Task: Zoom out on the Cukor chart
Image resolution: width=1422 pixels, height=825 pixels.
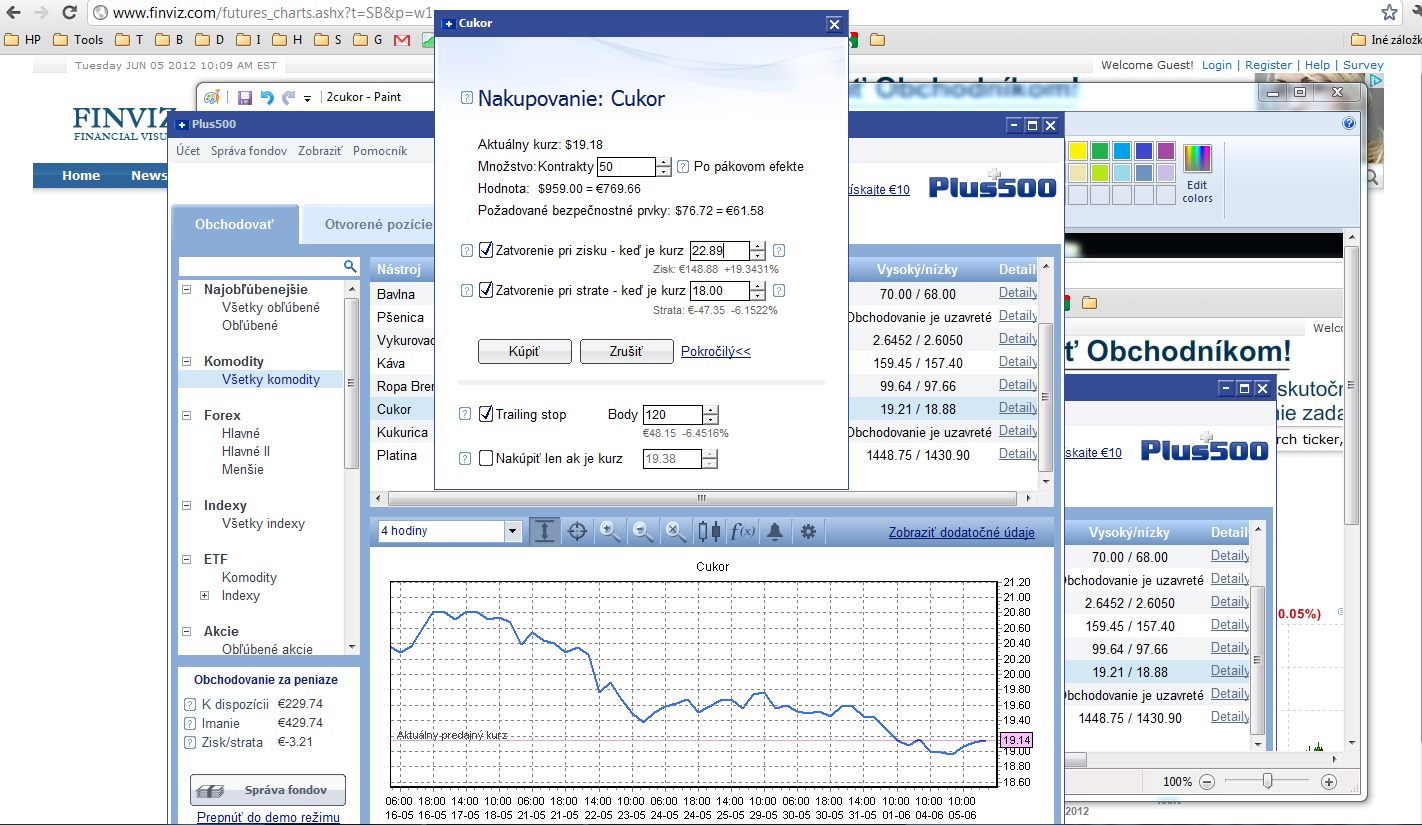Action: click(643, 531)
